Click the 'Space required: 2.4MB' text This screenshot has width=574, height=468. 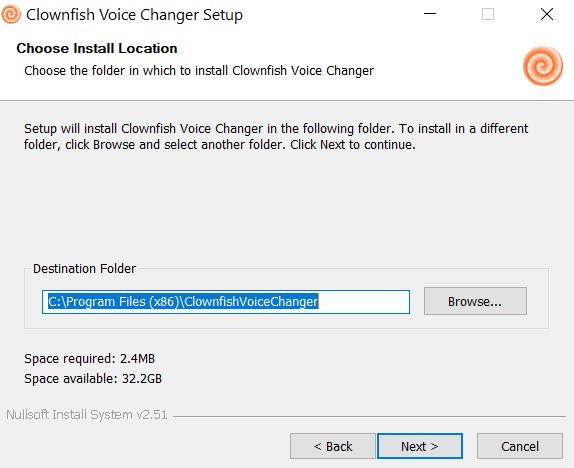pyautogui.click(x=90, y=359)
